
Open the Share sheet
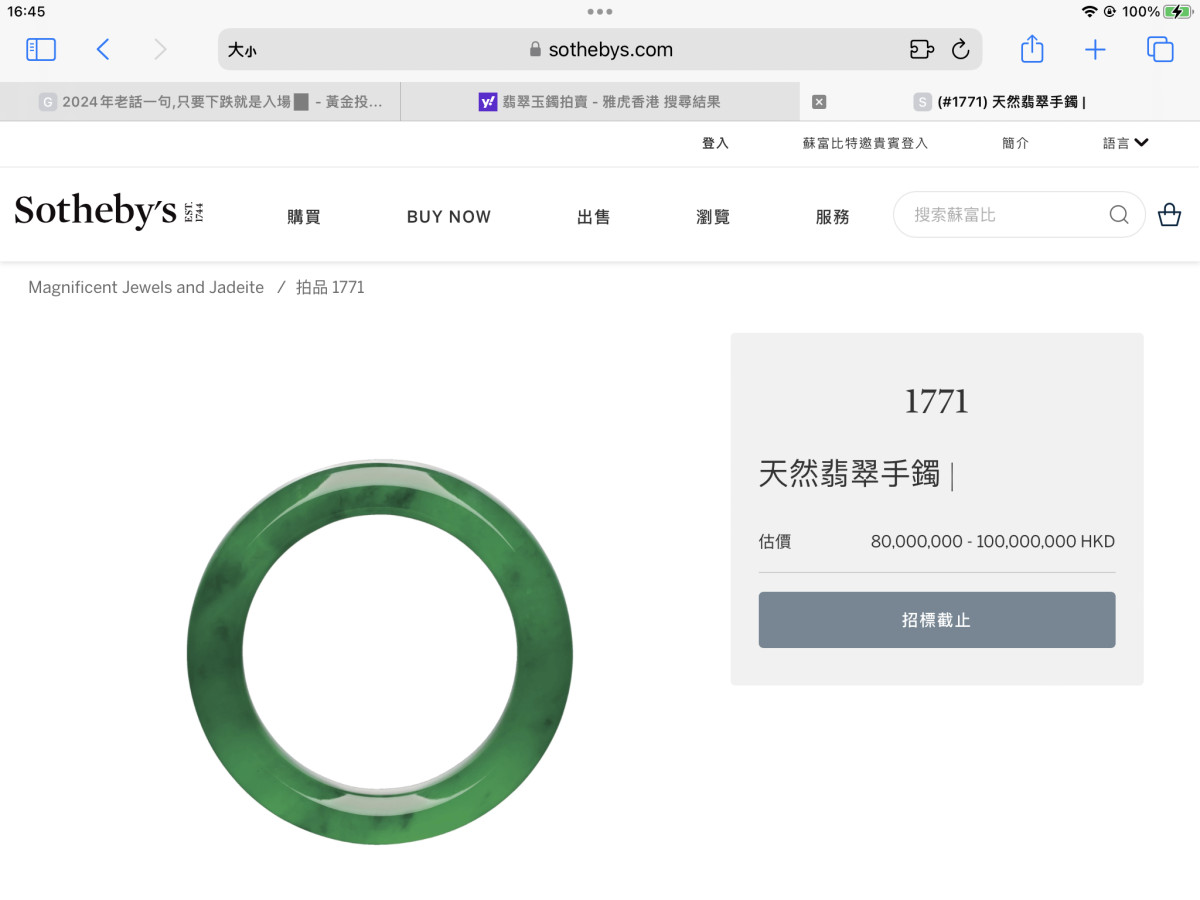1032,49
